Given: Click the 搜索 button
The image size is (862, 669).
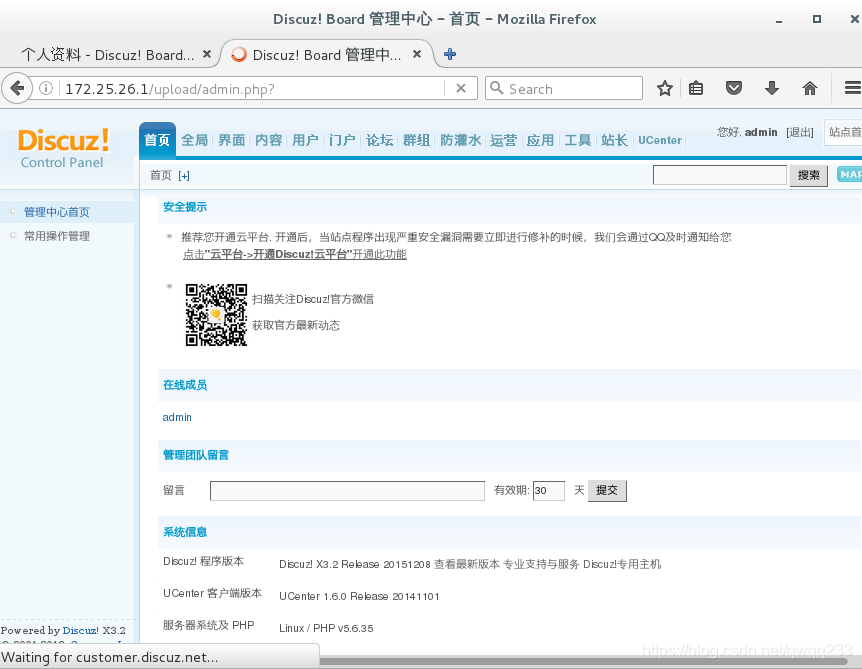Looking at the screenshot, I should [809, 175].
